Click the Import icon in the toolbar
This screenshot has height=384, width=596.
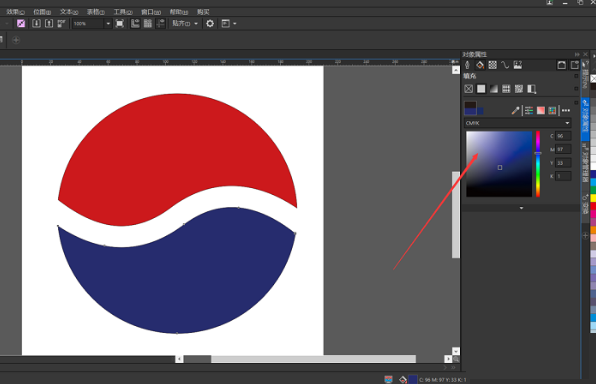pos(36,24)
